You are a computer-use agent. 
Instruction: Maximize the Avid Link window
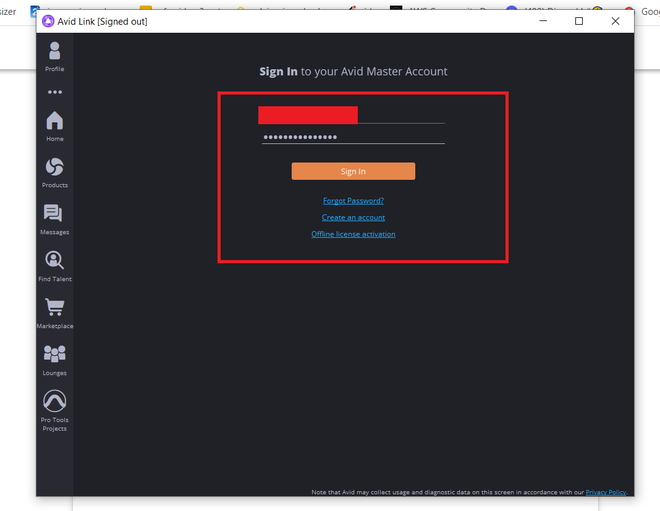point(579,21)
